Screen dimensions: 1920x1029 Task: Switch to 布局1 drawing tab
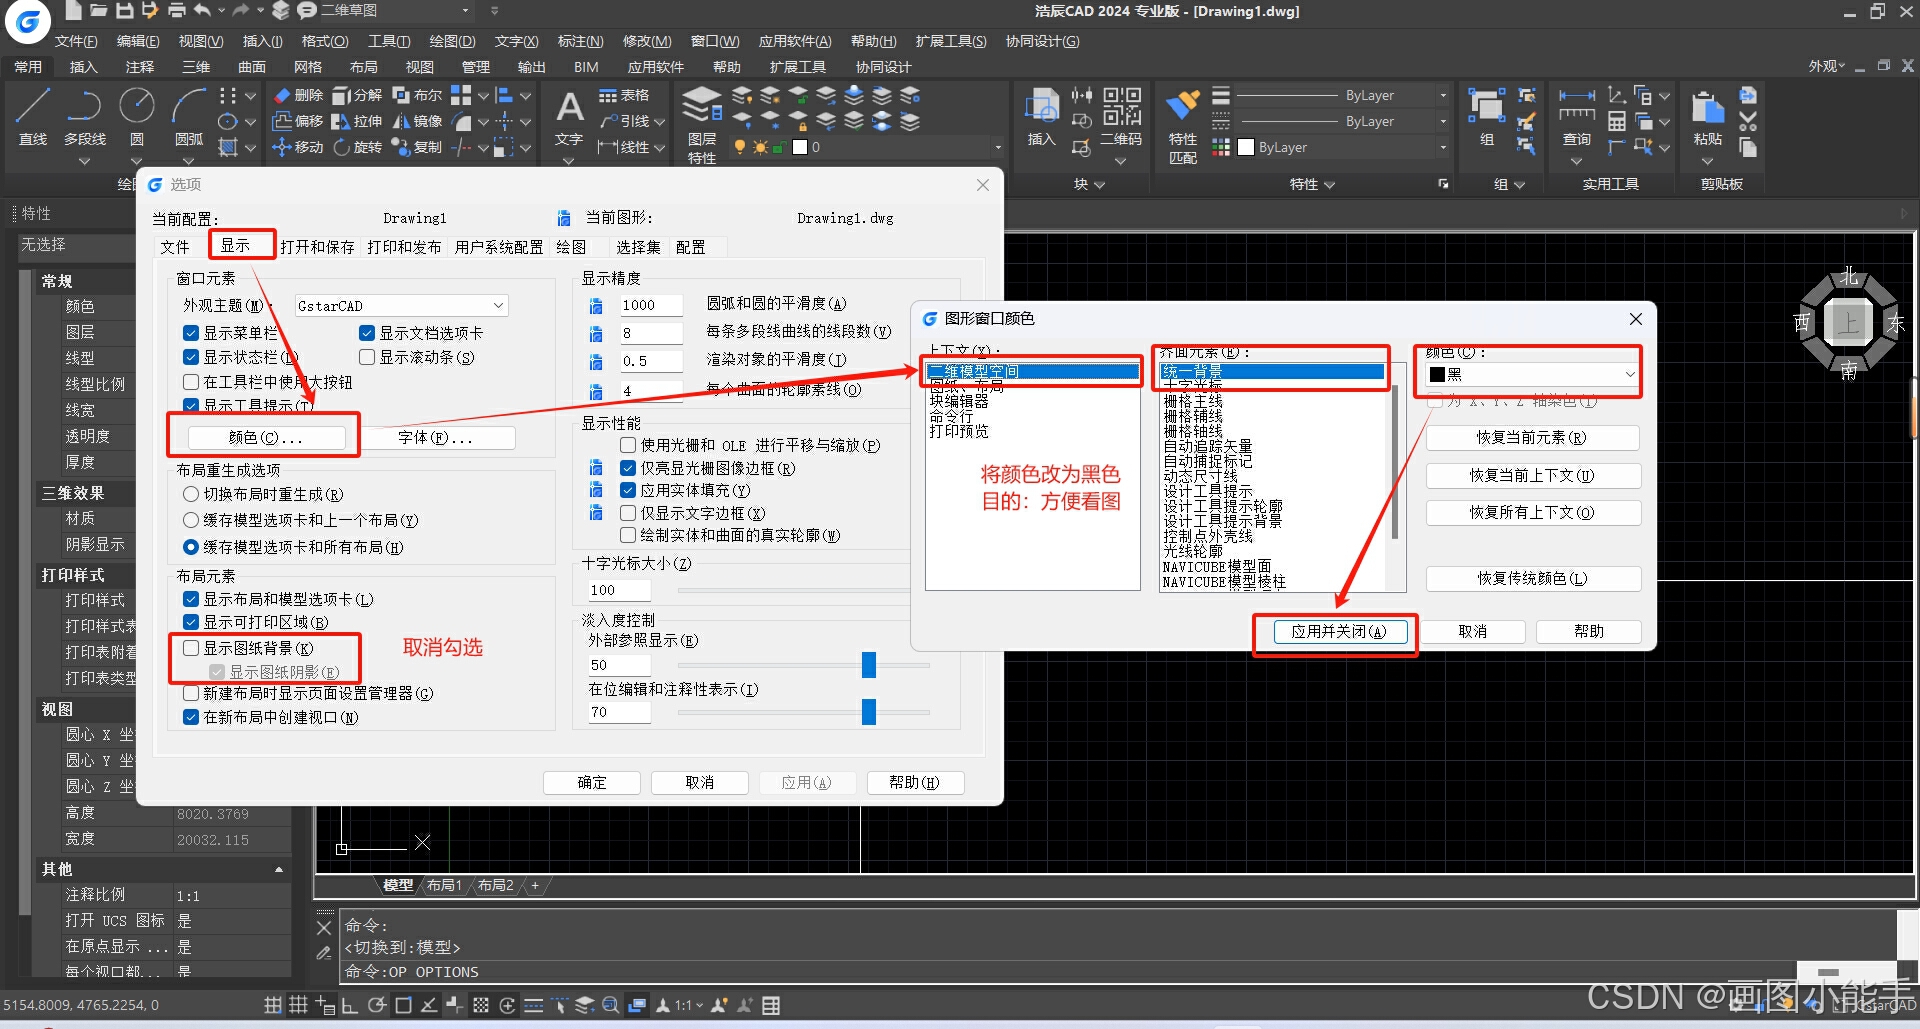pos(445,885)
